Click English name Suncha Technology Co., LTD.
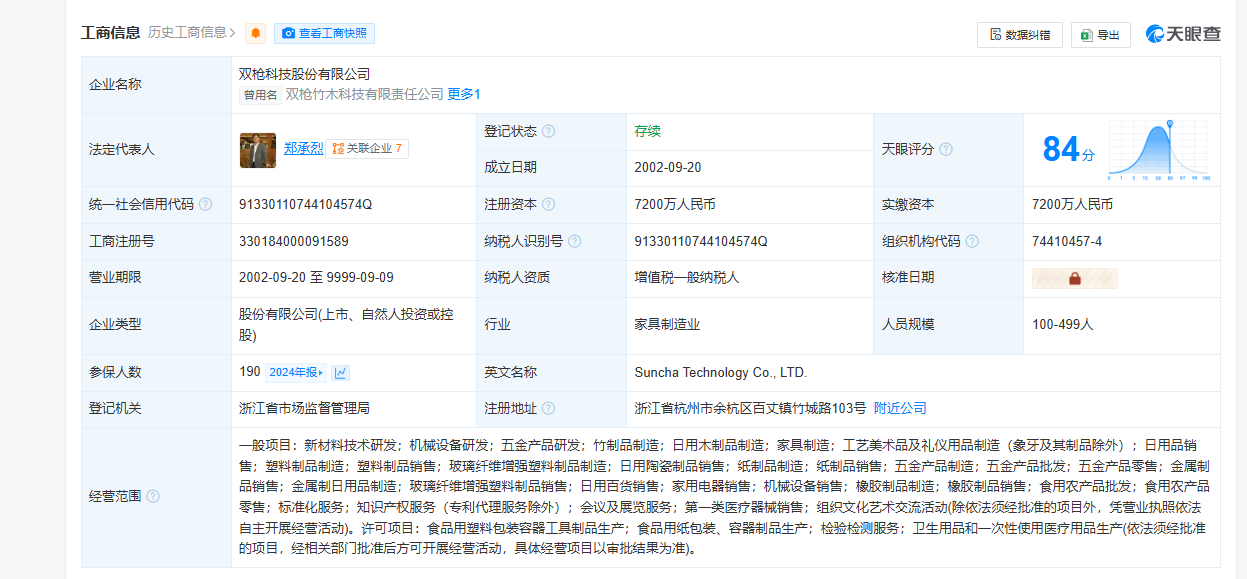Image resolution: width=1247 pixels, height=579 pixels. [x=720, y=372]
